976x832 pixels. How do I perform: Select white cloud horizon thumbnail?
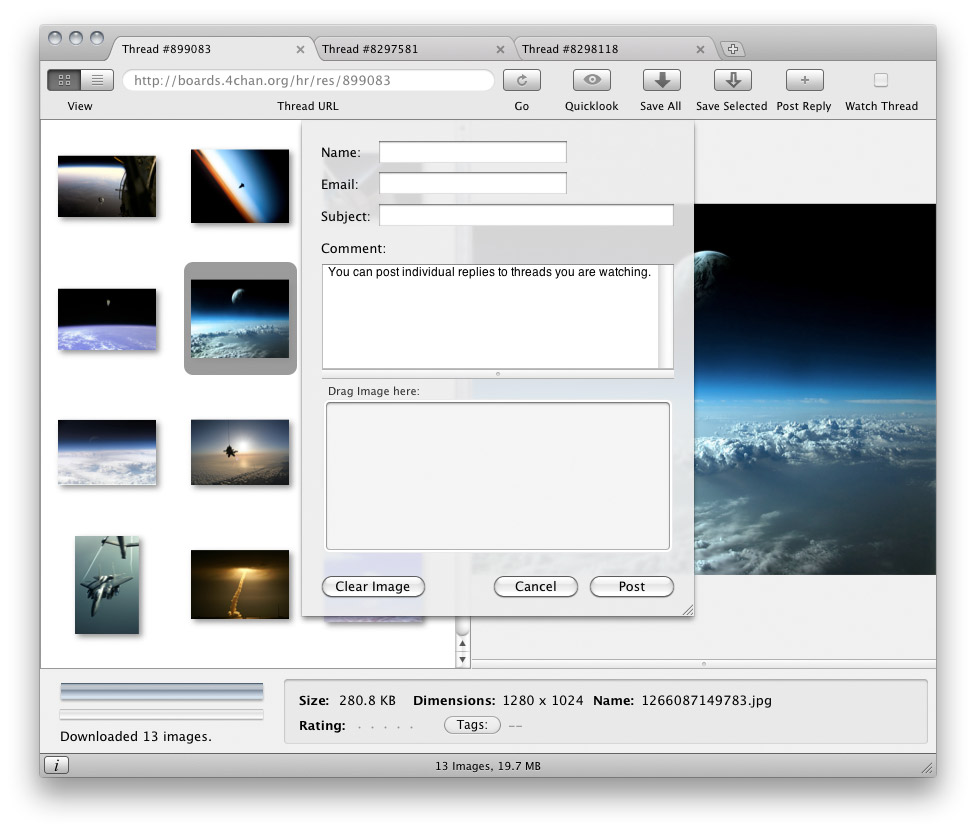[x=107, y=452]
